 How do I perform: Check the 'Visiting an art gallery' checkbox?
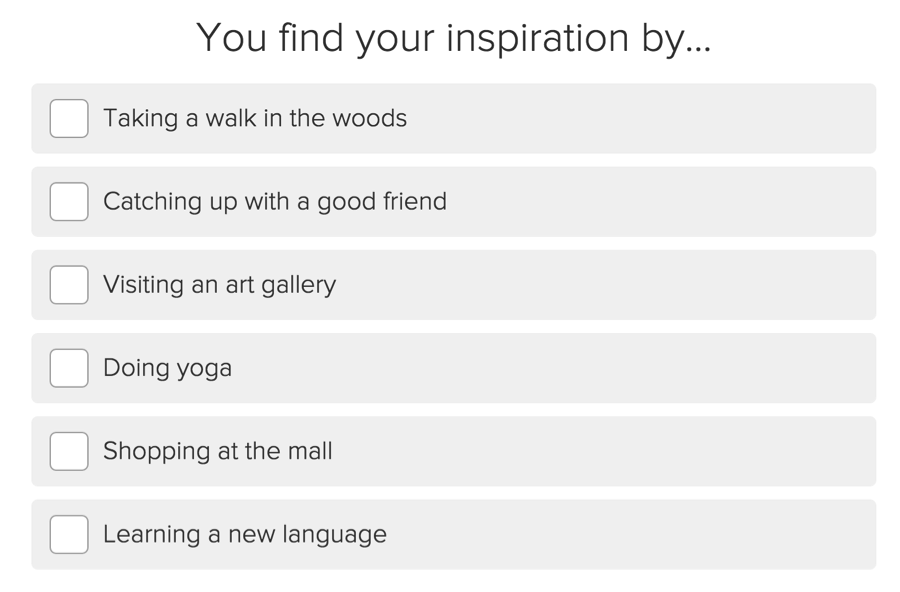coord(68,284)
